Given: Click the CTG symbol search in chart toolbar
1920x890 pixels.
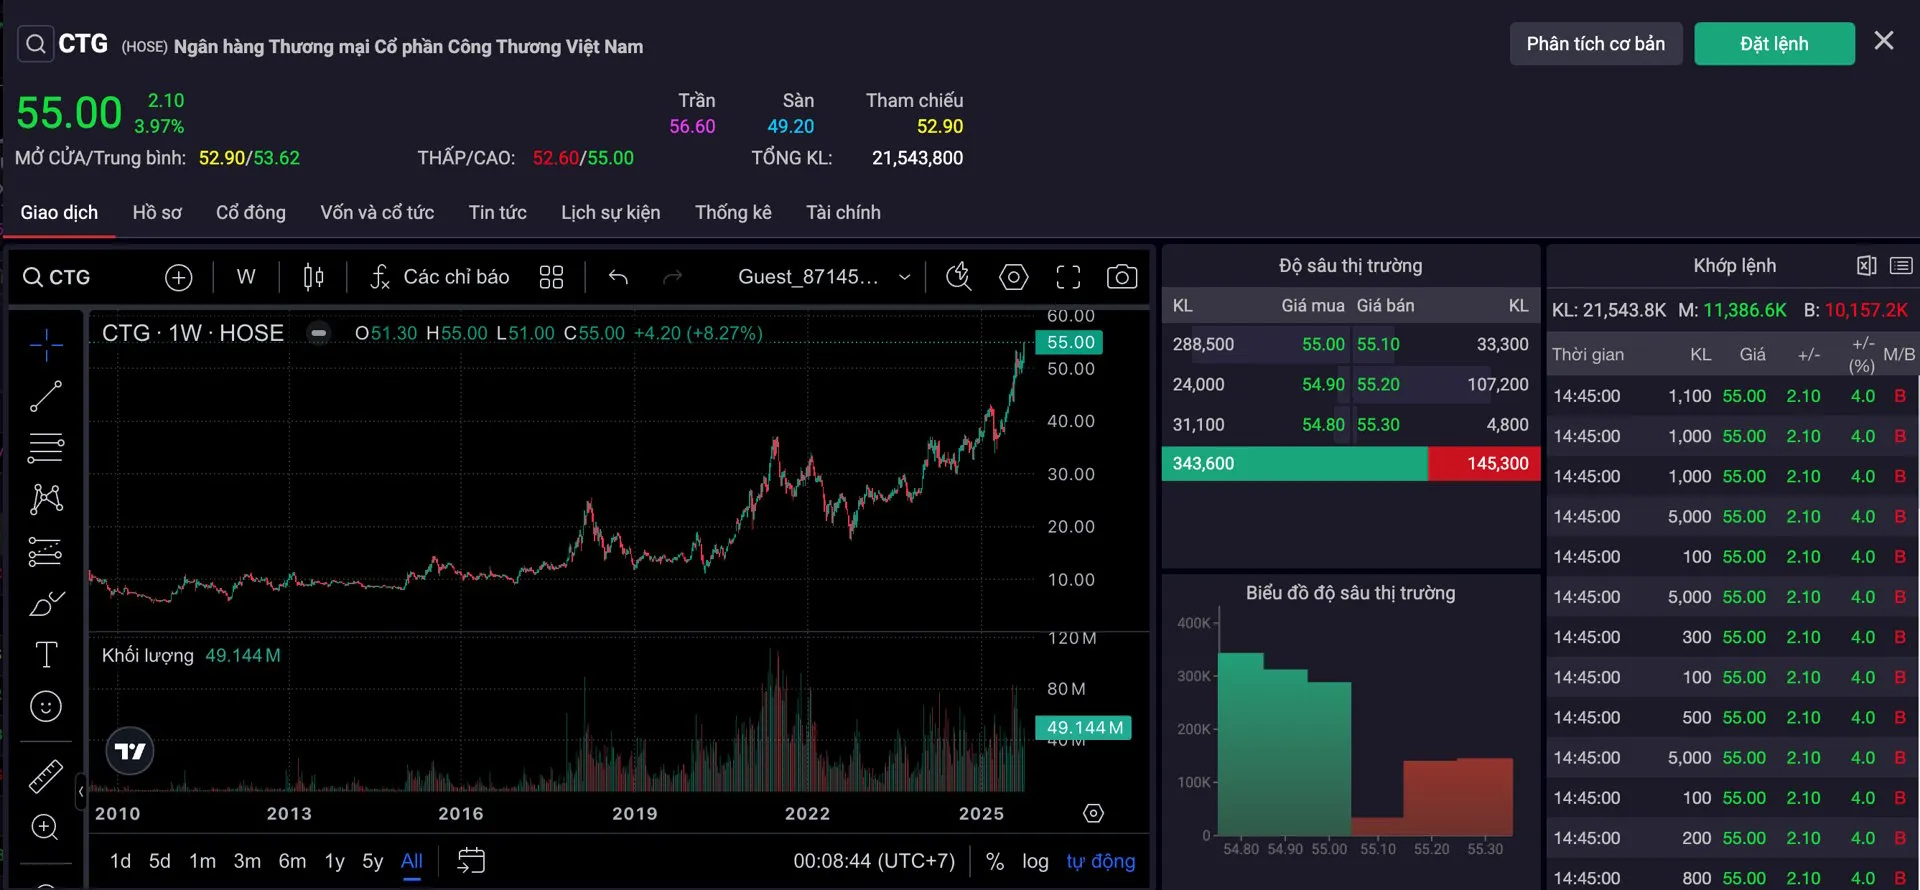Looking at the screenshot, I should coord(57,277).
